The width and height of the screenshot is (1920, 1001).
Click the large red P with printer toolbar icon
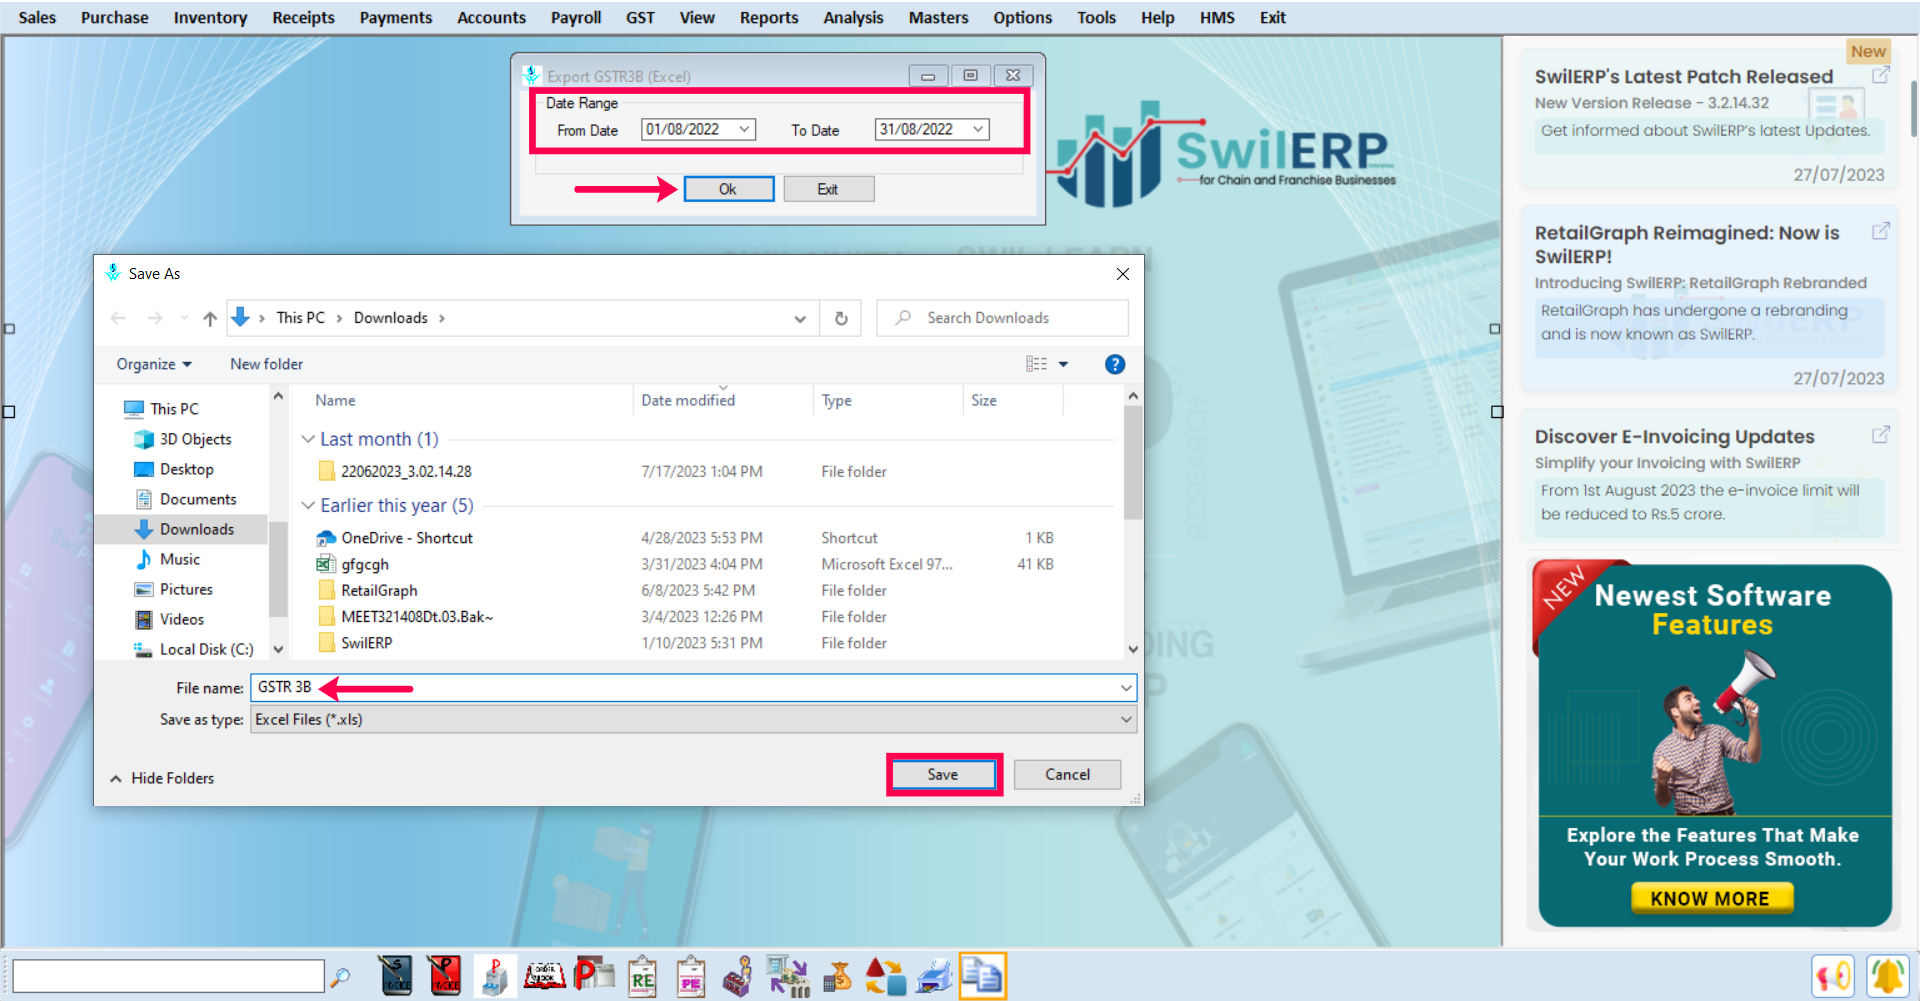[594, 975]
